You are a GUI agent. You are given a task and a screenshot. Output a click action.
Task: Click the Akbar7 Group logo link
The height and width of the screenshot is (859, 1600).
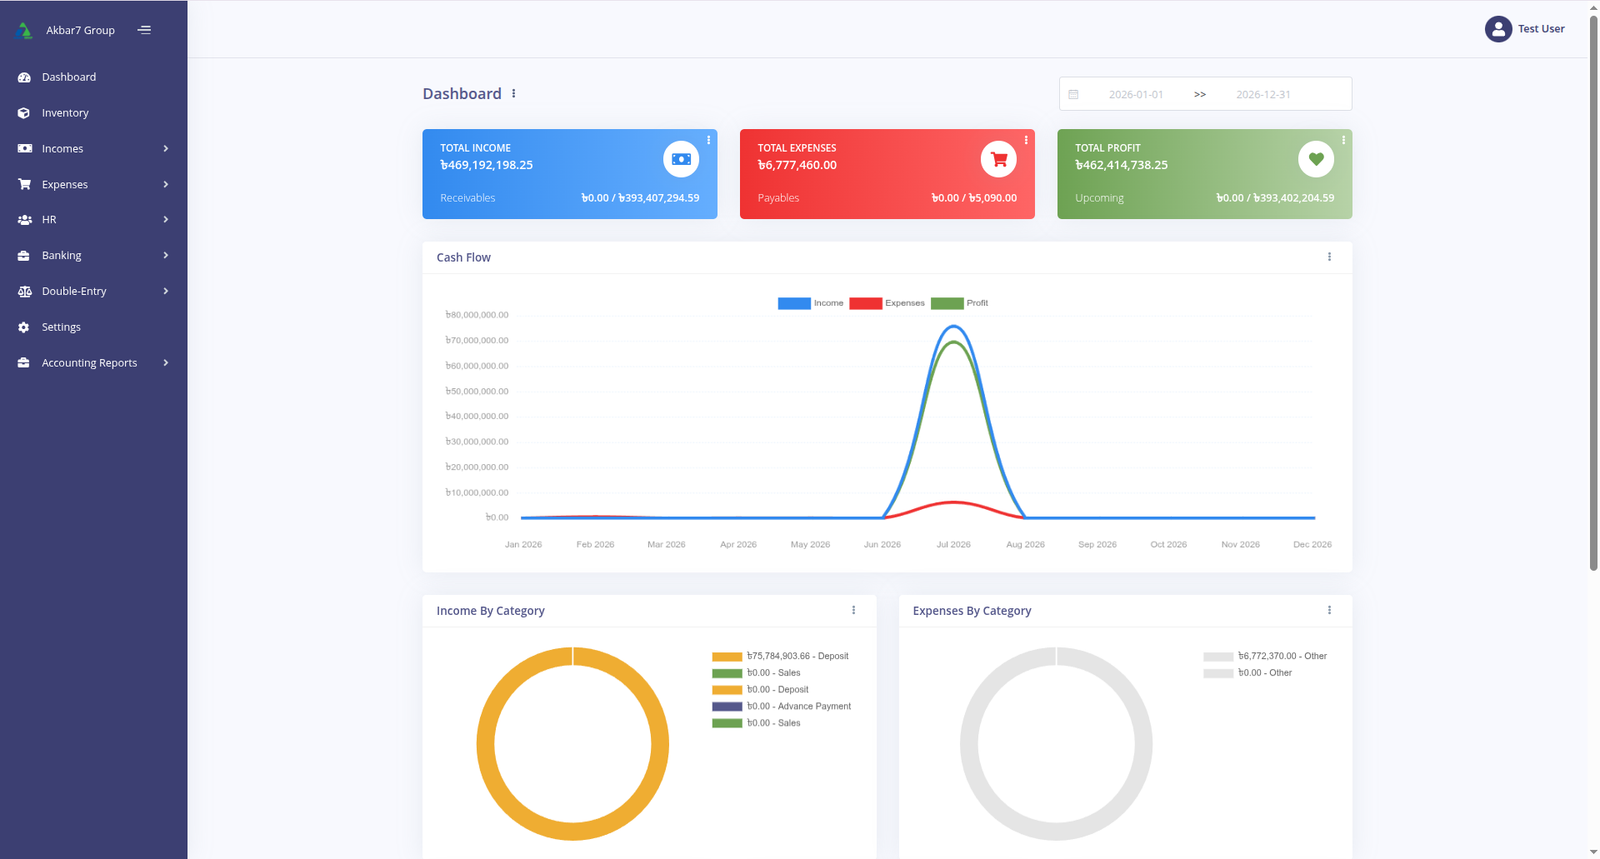click(x=66, y=30)
